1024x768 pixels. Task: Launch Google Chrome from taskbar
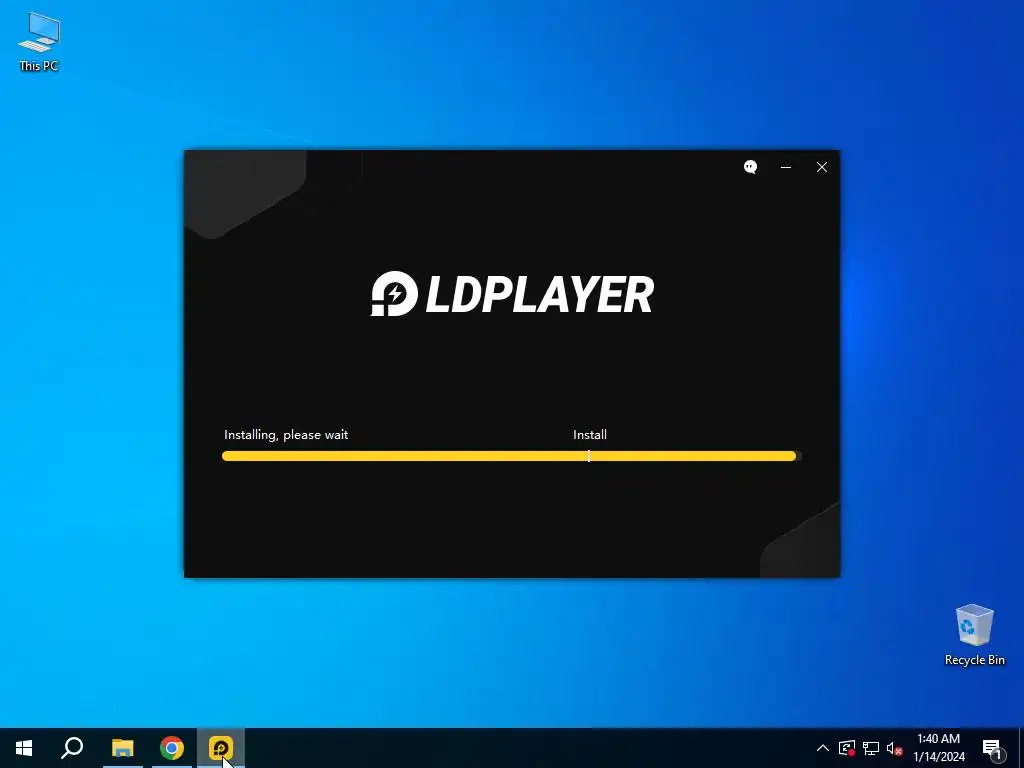(172, 748)
